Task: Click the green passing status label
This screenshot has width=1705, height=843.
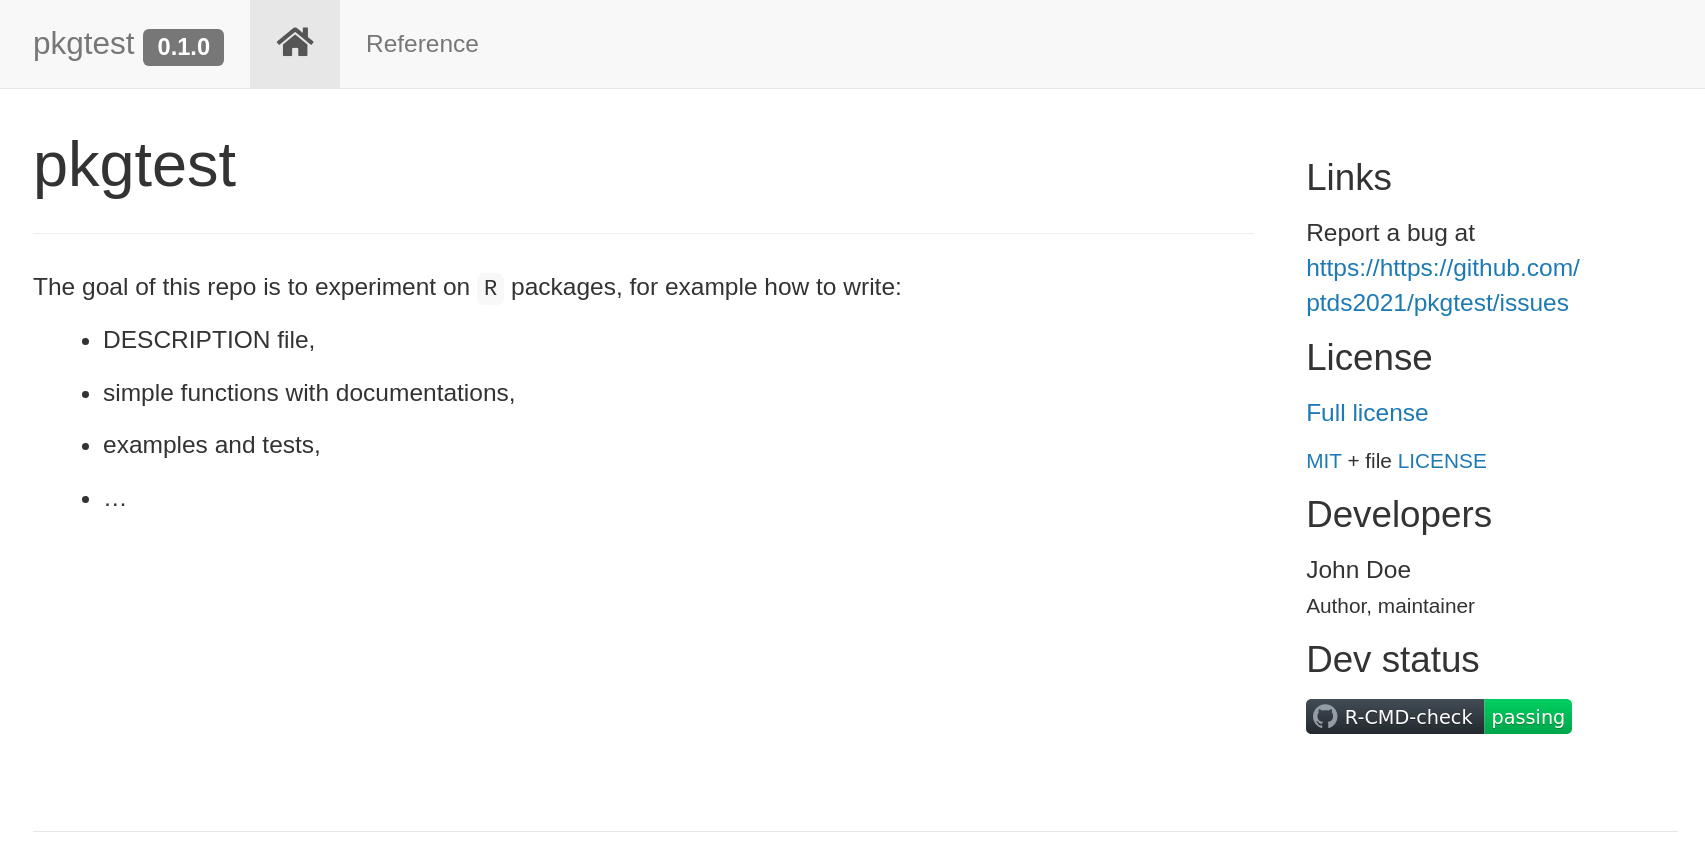Action: pos(1527,717)
